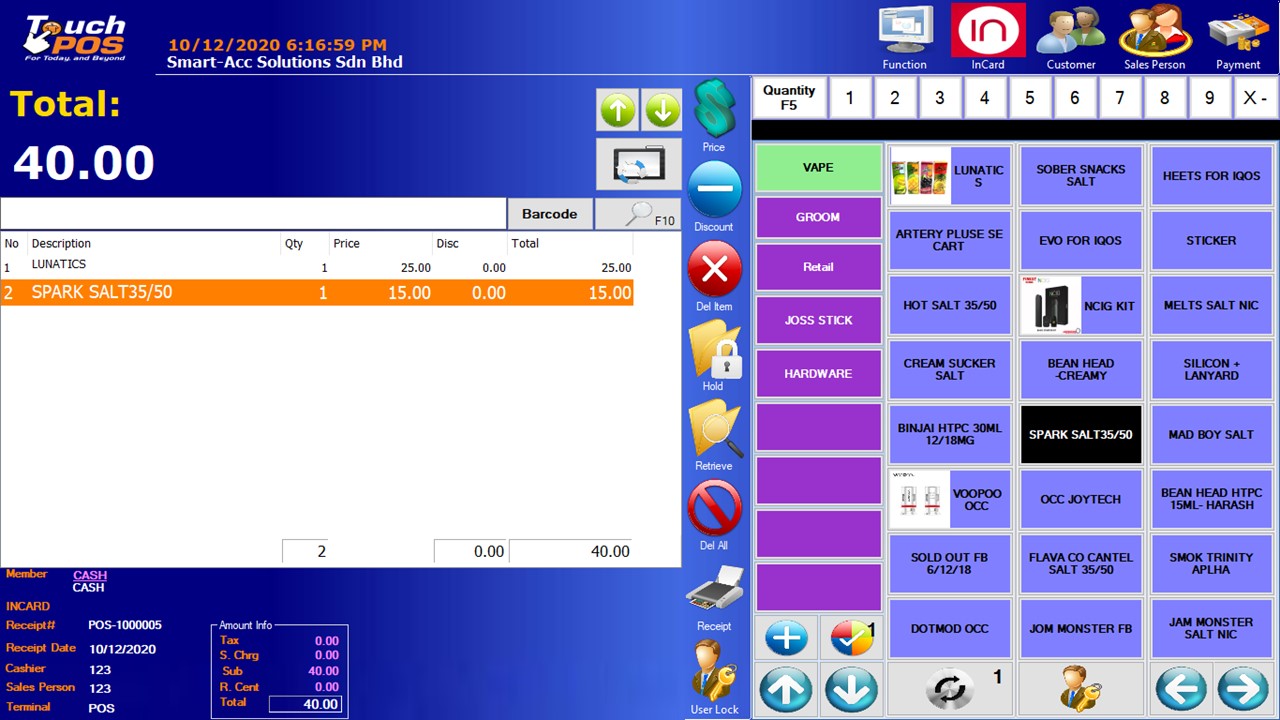Image resolution: width=1280 pixels, height=720 pixels.
Task: Go to previous product page arrow
Action: (1180, 690)
